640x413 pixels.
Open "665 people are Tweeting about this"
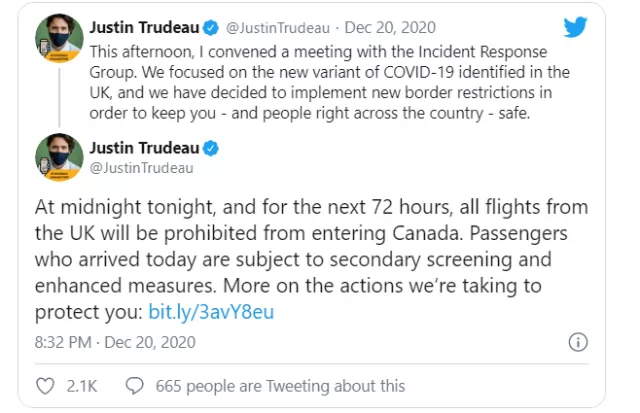click(x=280, y=386)
